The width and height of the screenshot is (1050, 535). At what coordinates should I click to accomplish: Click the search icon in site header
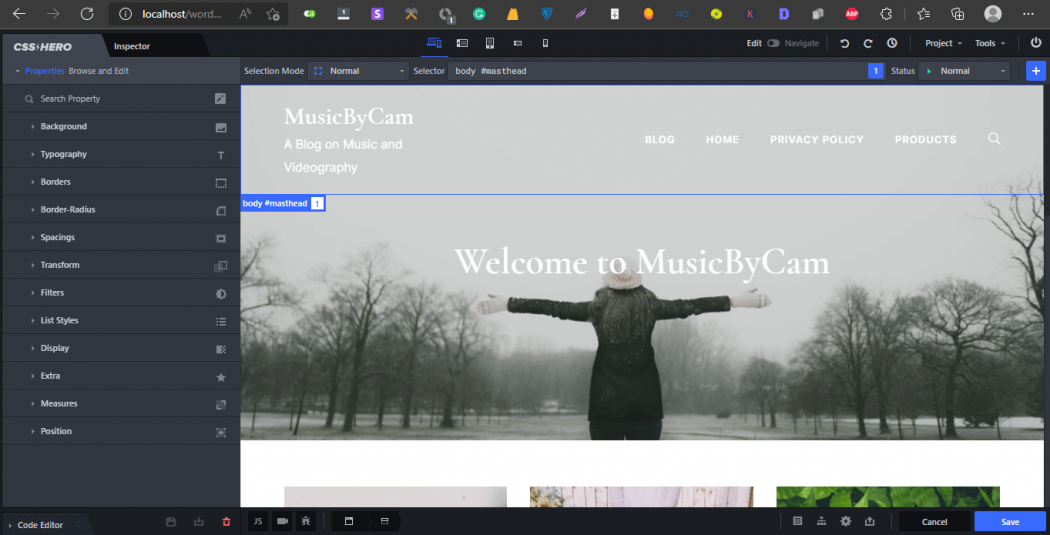pyautogui.click(x=994, y=139)
